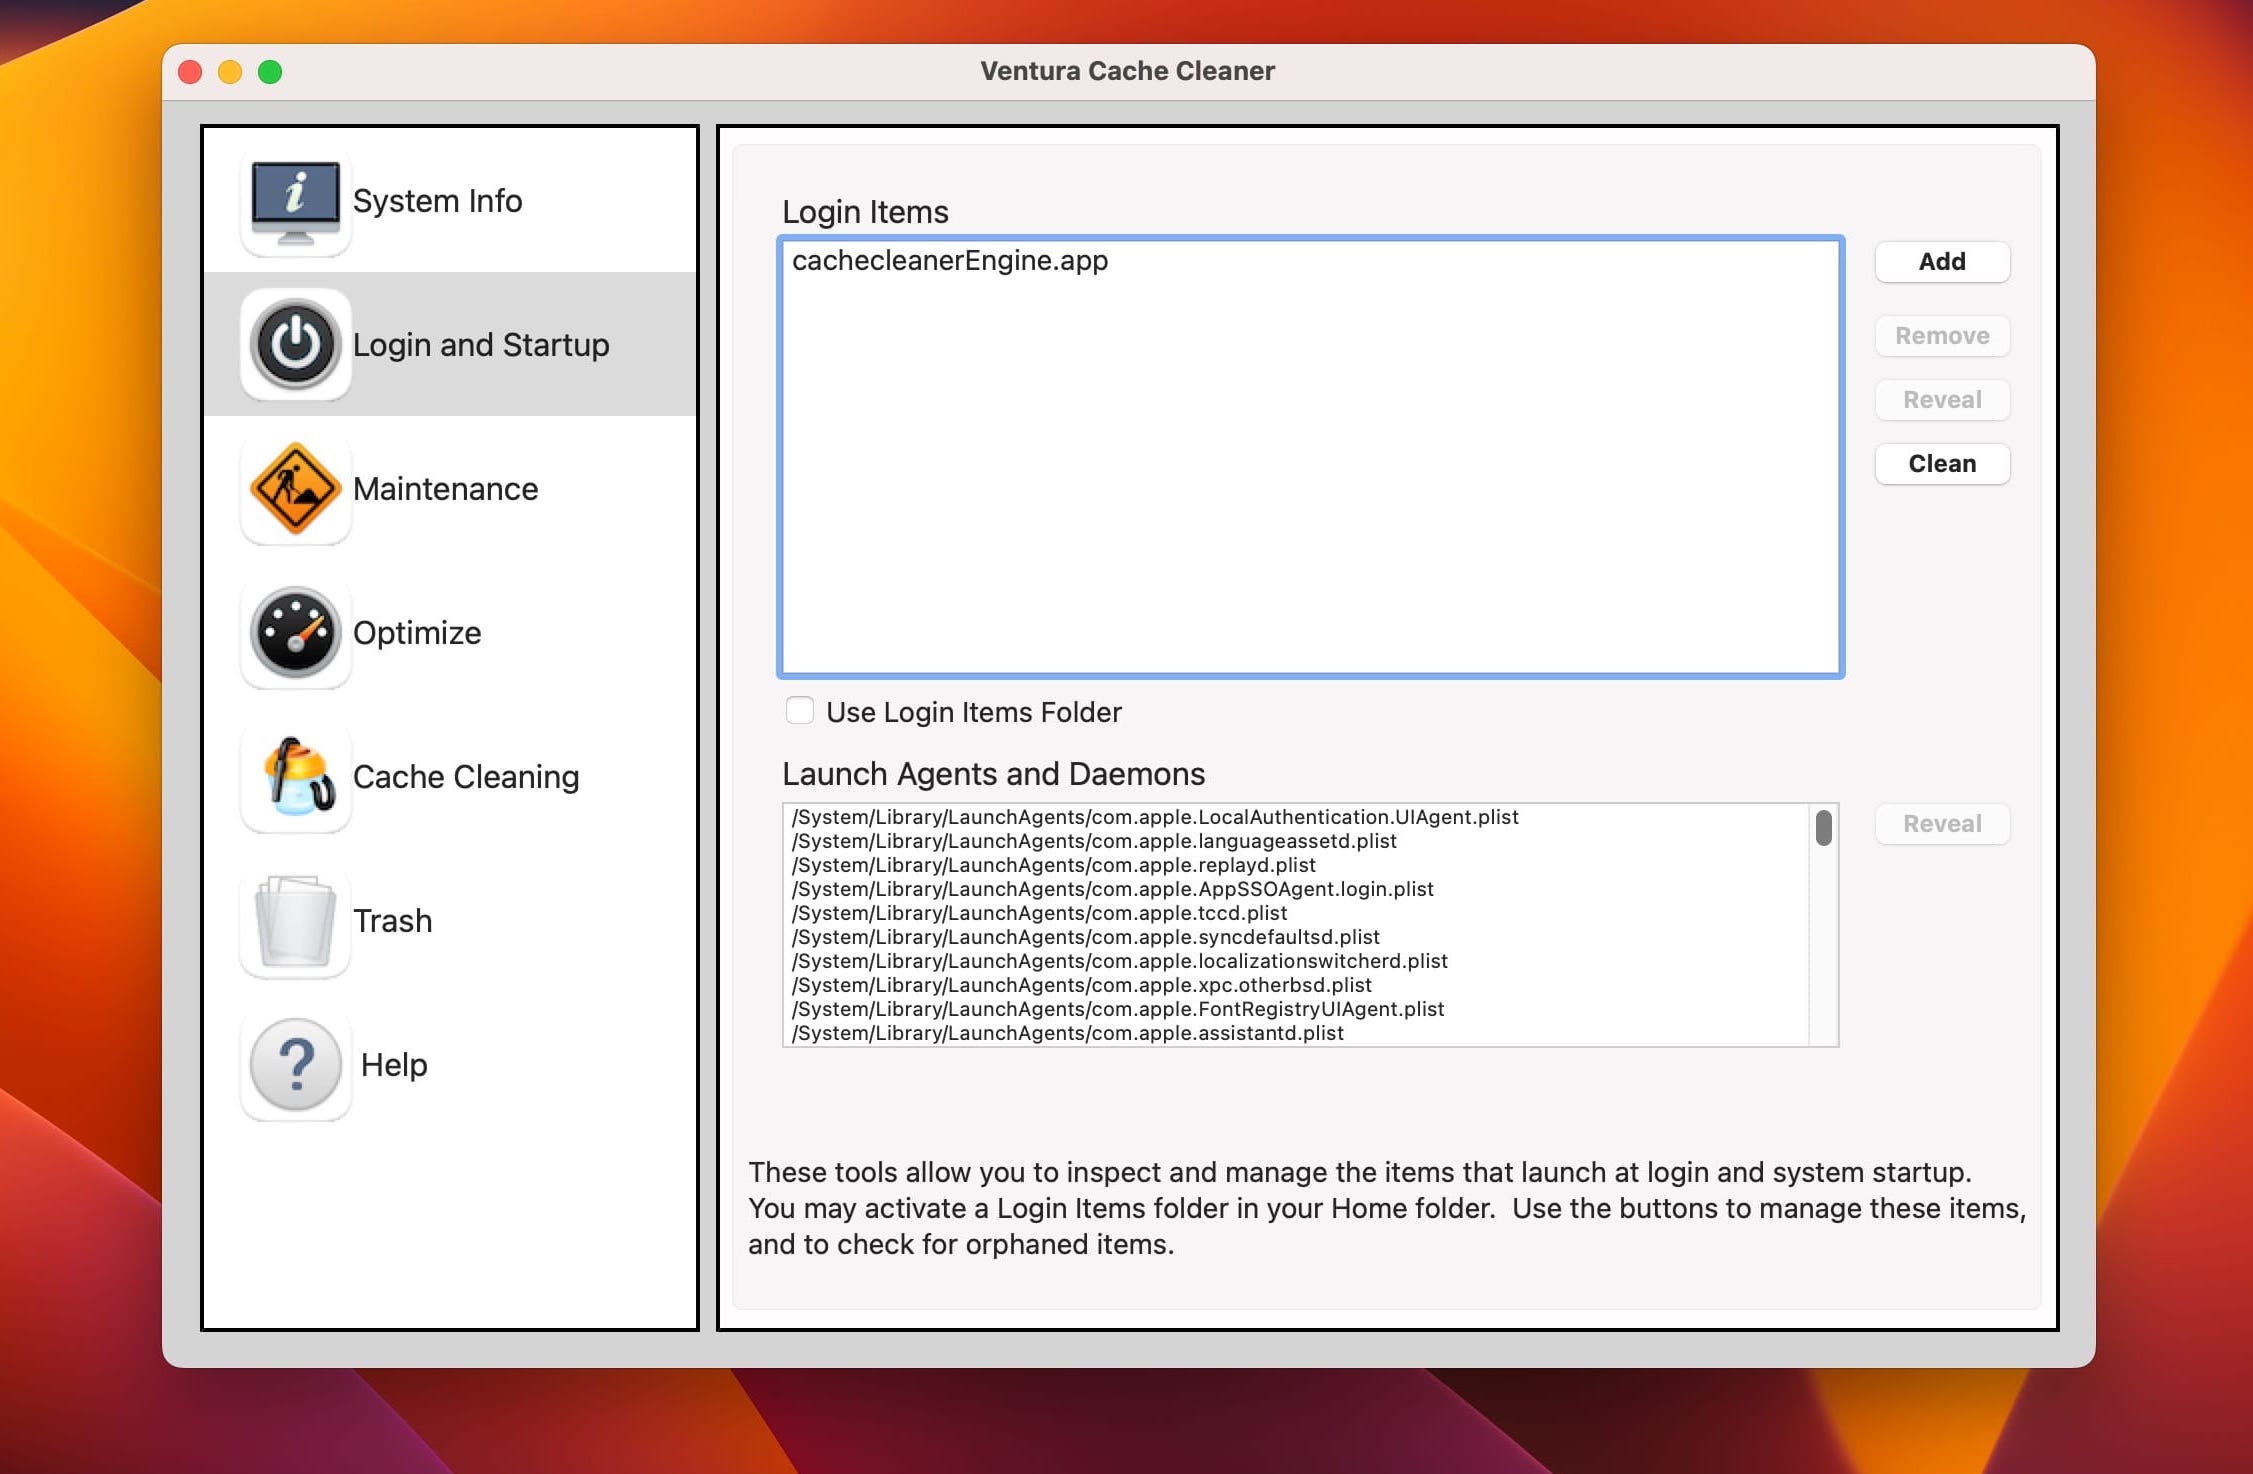Close the Ventura Cache Cleaner window

point(190,72)
